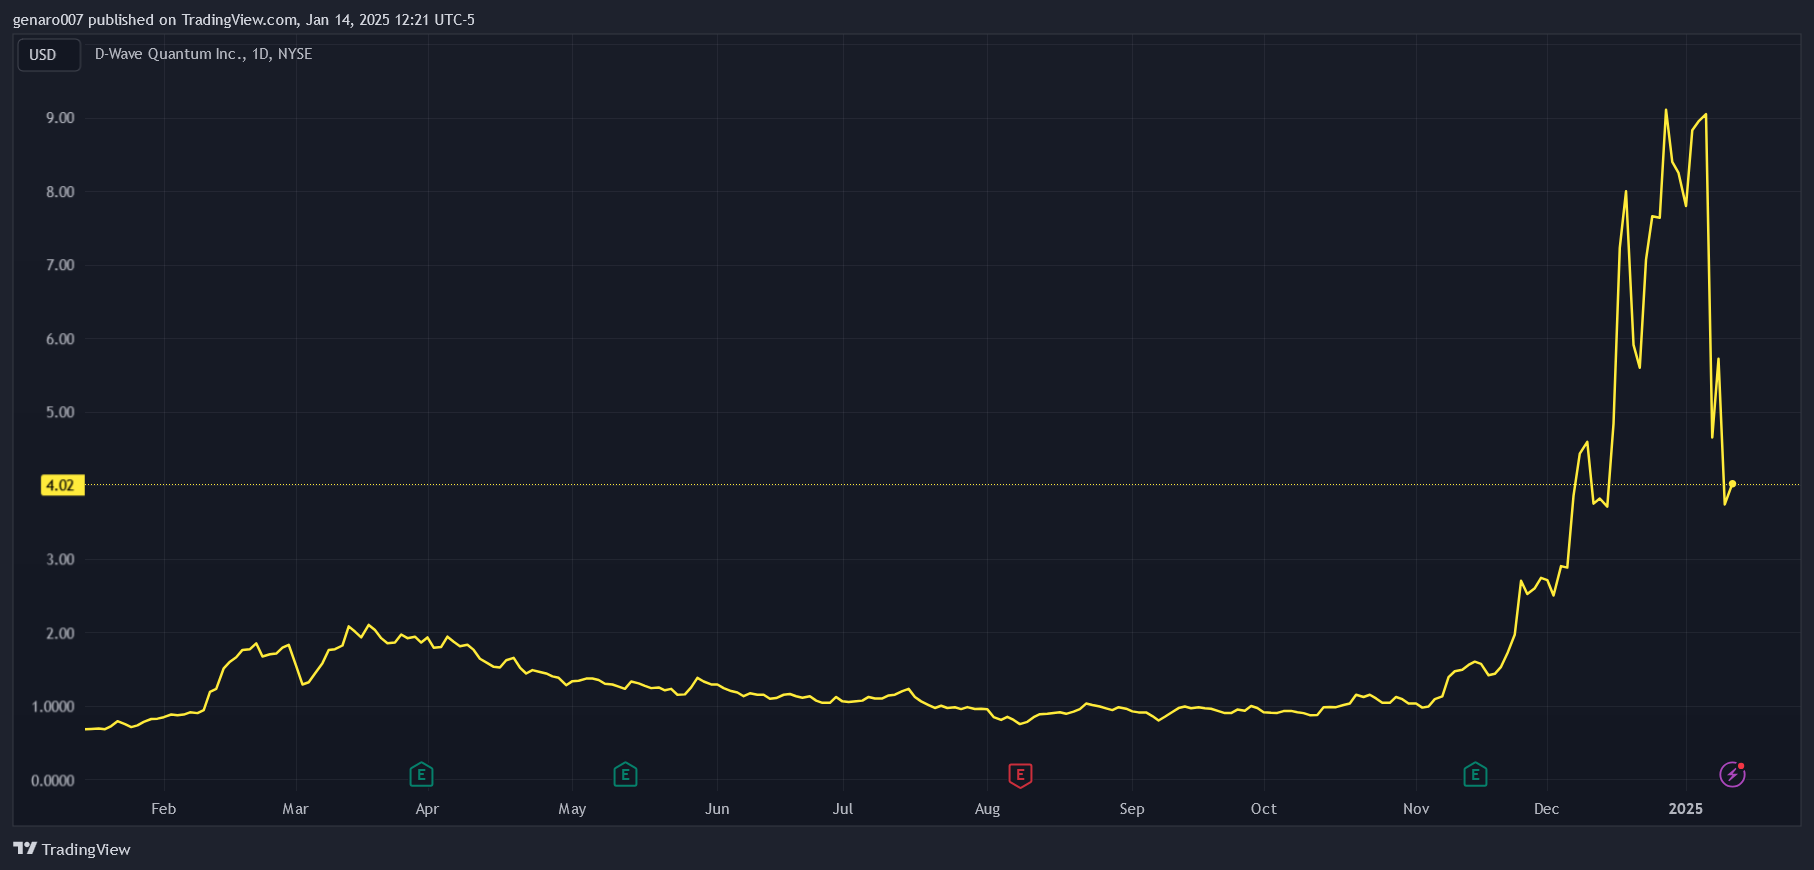This screenshot has height=870, width=1814.
Task: Click the Jul label on time axis
Action: [x=843, y=809]
